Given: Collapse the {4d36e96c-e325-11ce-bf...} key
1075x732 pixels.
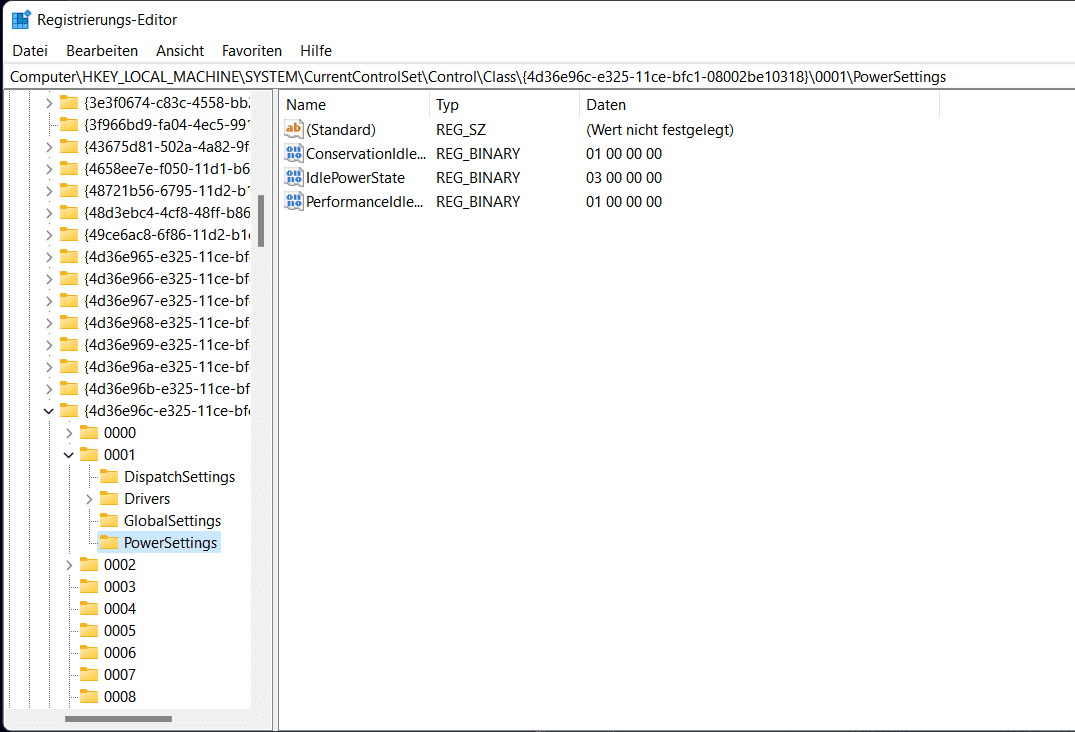Looking at the screenshot, I should pyautogui.click(x=47, y=410).
